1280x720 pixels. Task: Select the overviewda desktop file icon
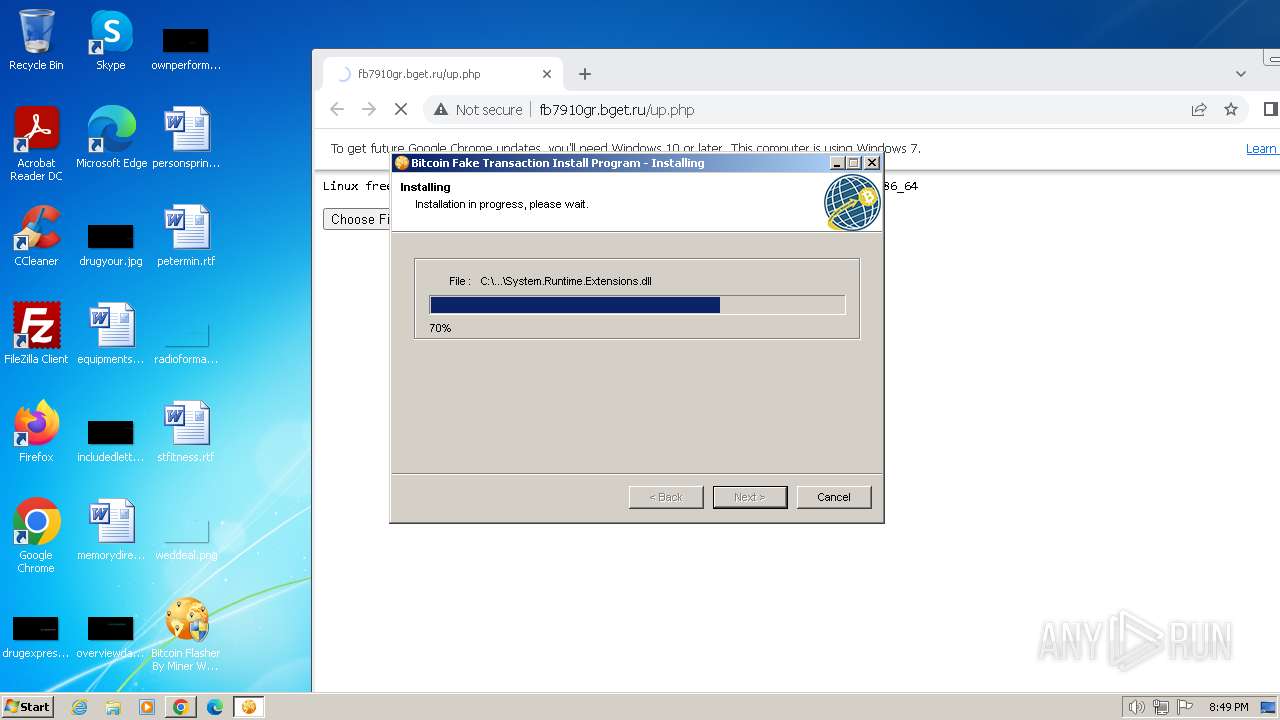click(x=111, y=636)
